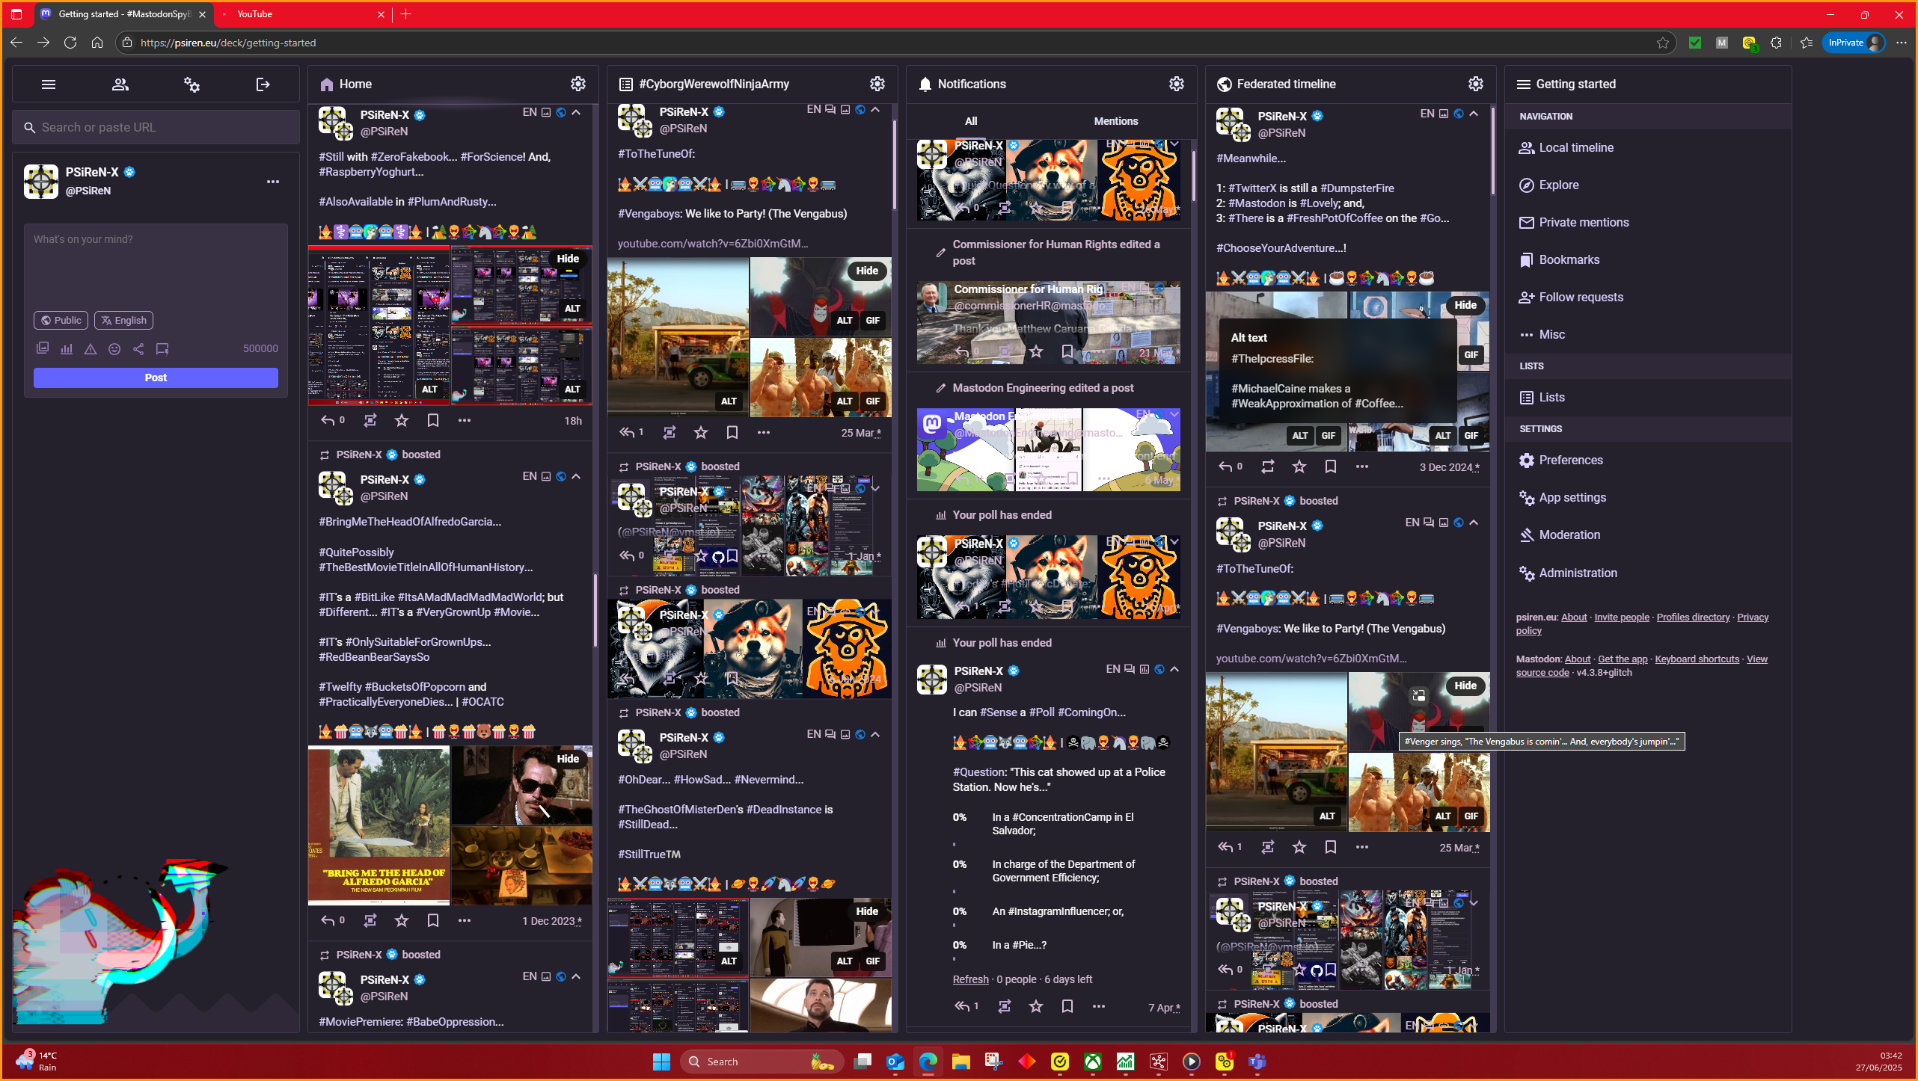Open Microsoft Edge from the taskbar
This screenshot has width=1918, height=1081.
[x=928, y=1062]
